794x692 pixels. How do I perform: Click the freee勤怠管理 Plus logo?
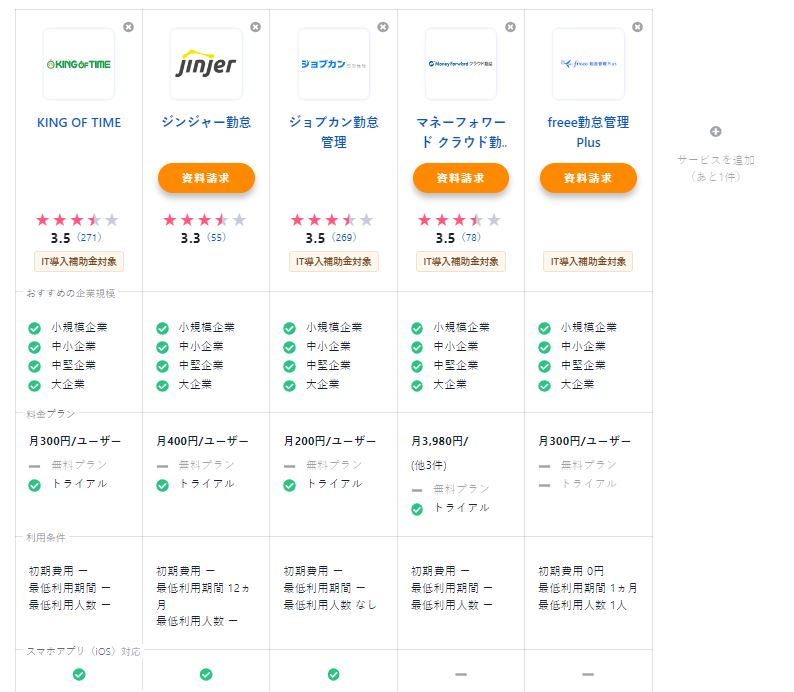click(588, 64)
